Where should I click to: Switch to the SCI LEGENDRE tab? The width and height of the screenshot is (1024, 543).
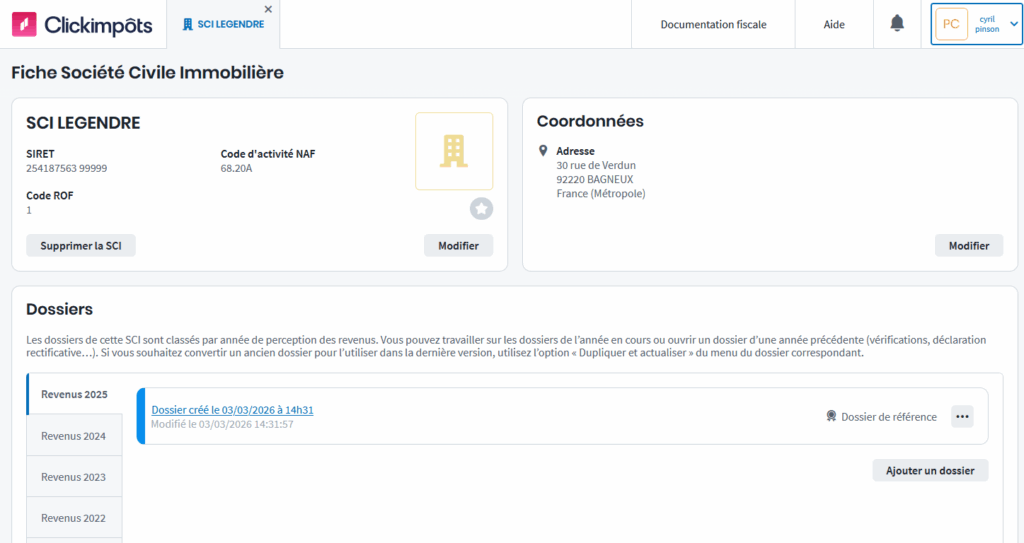[x=223, y=24]
